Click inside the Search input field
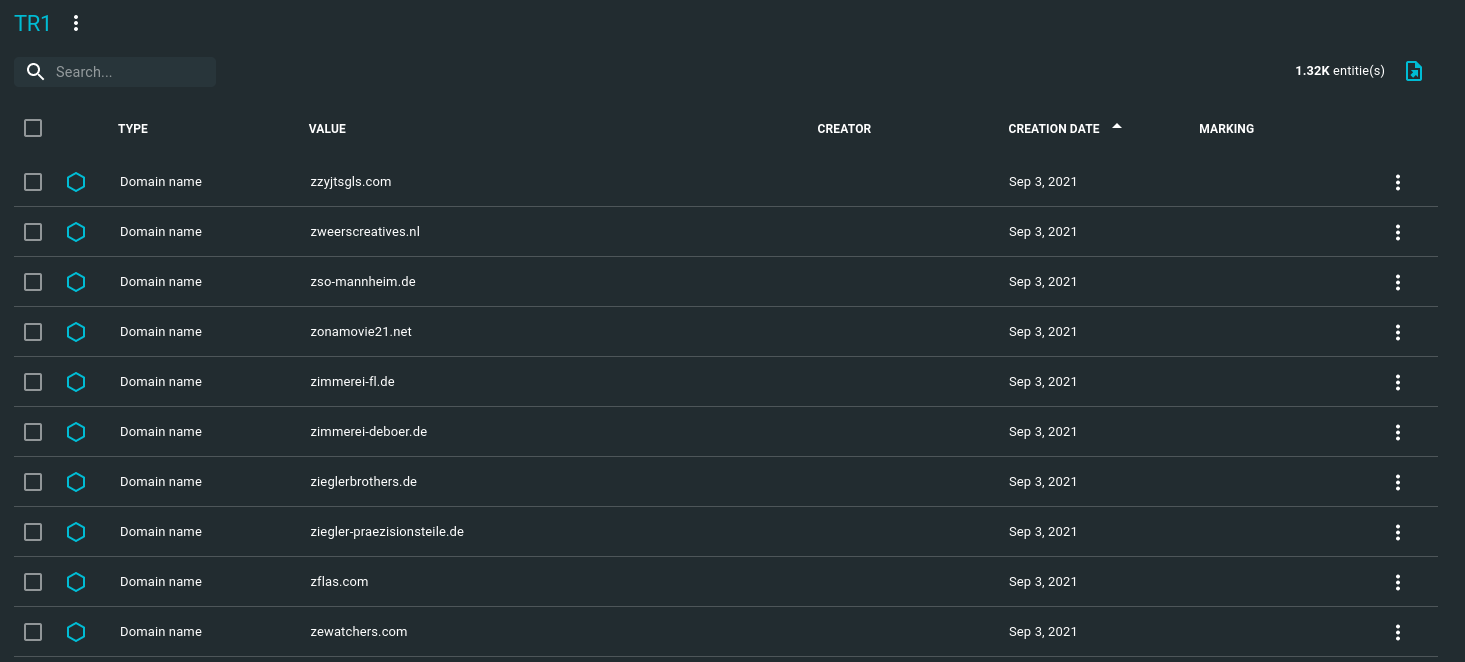The height and width of the screenshot is (662, 1465). [x=130, y=71]
